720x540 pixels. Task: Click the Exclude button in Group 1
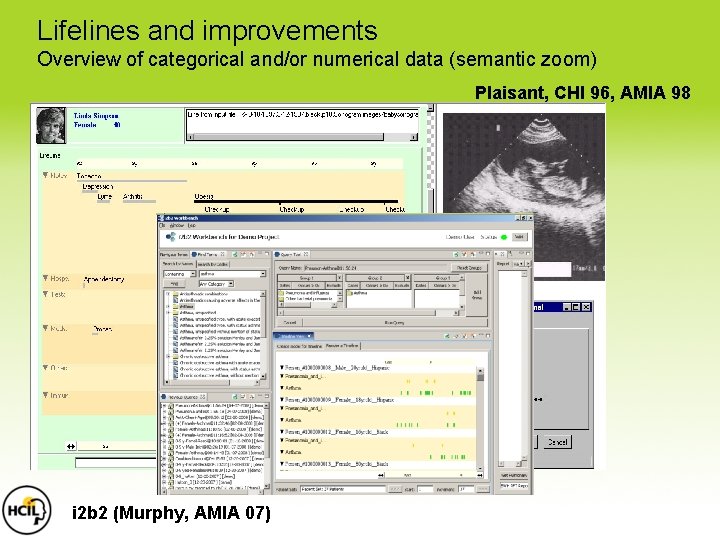tap(333, 285)
